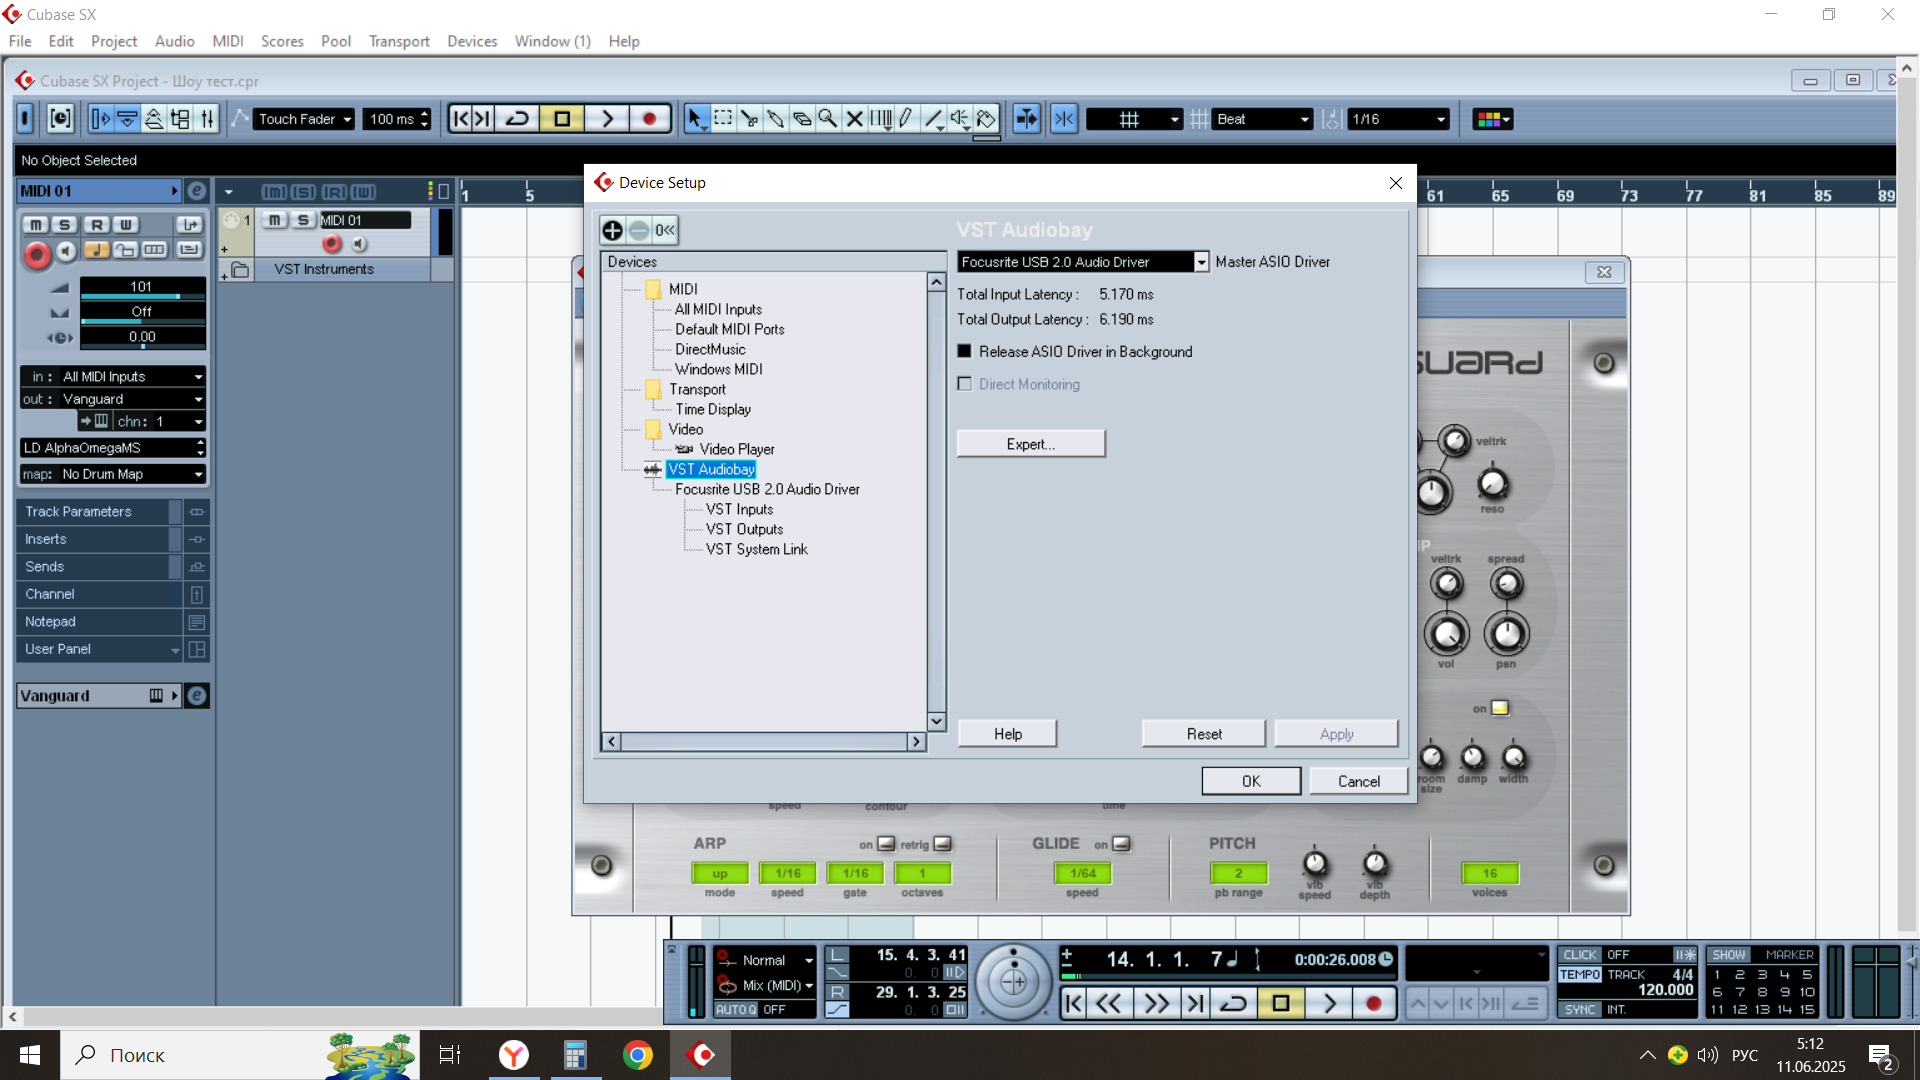This screenshot has height=1080, width=1920.
Task: Open the MIDI menu
Action: click(x=228, y=41)
